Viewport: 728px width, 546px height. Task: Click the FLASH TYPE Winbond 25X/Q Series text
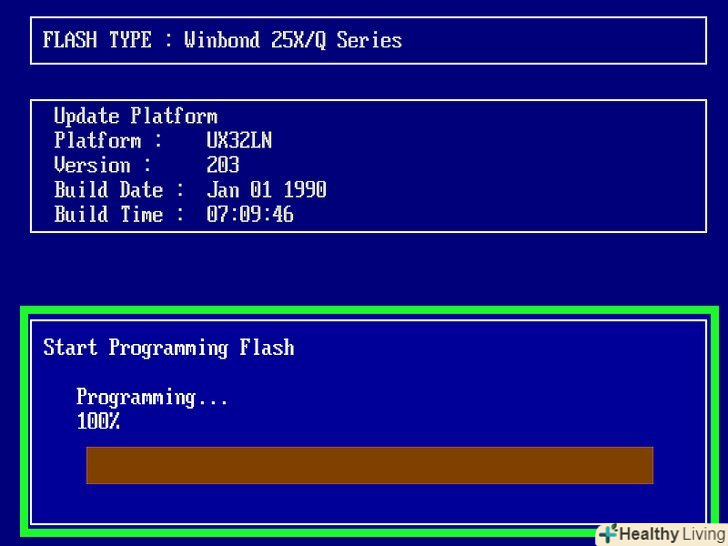[x=222, y=40]
